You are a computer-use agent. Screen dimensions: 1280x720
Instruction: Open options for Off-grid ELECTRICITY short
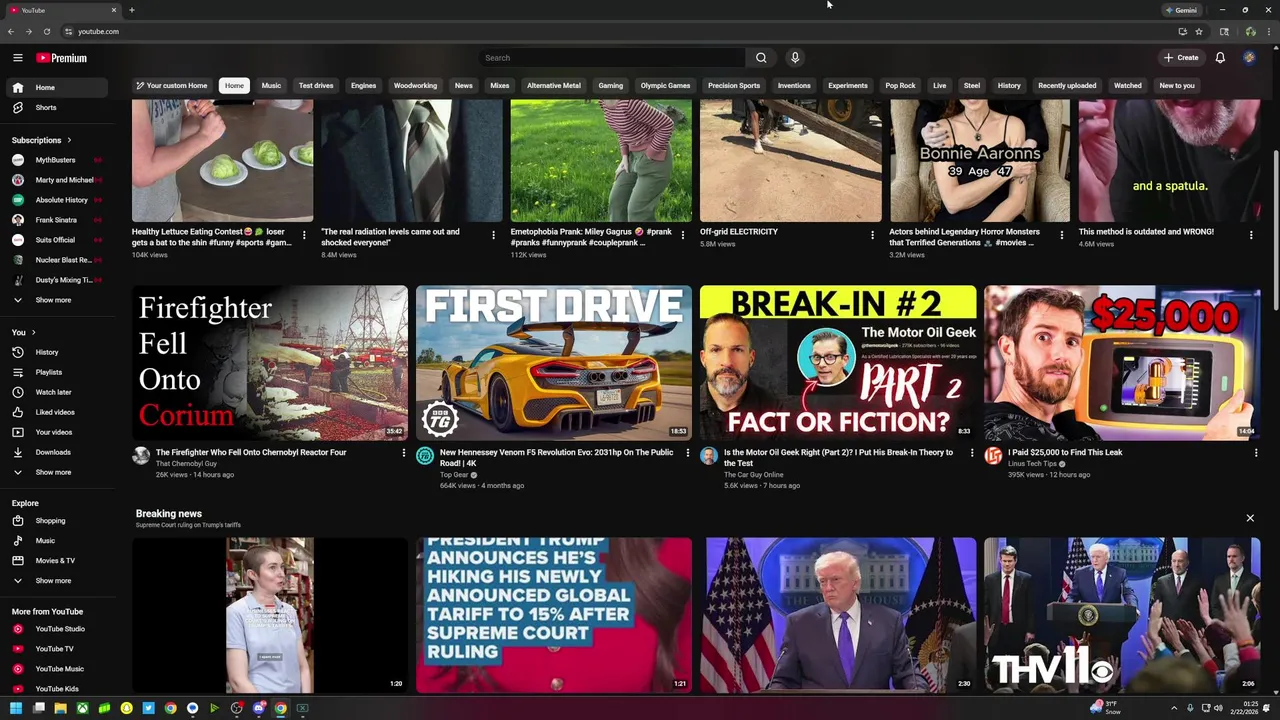(872, 235)
